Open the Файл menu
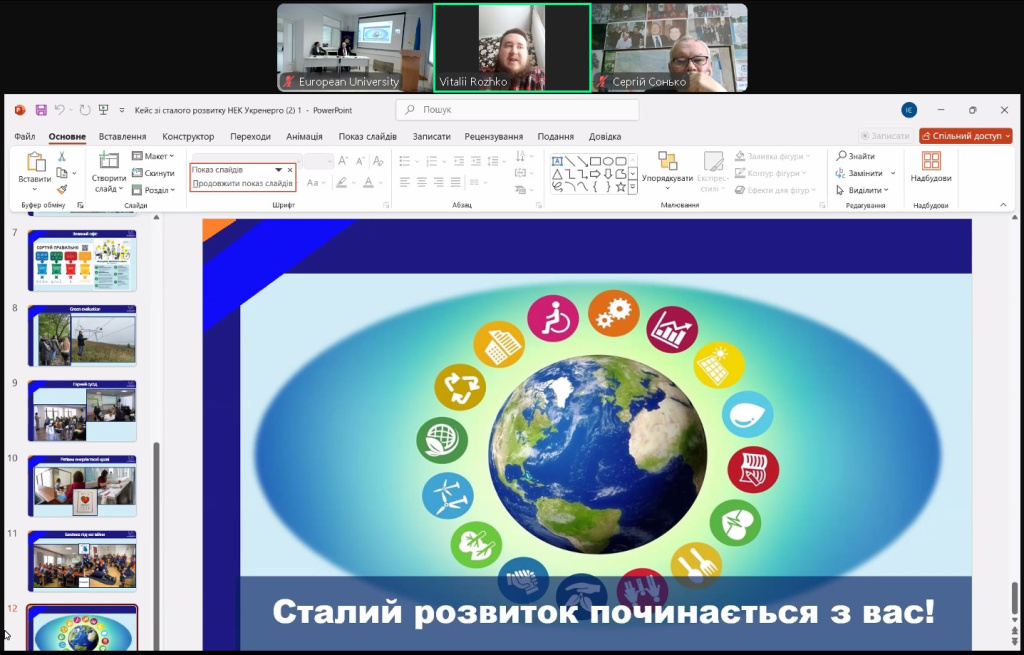Image resolution: width=1024 pixels, height=655 pixels. (x=25, y=136)
